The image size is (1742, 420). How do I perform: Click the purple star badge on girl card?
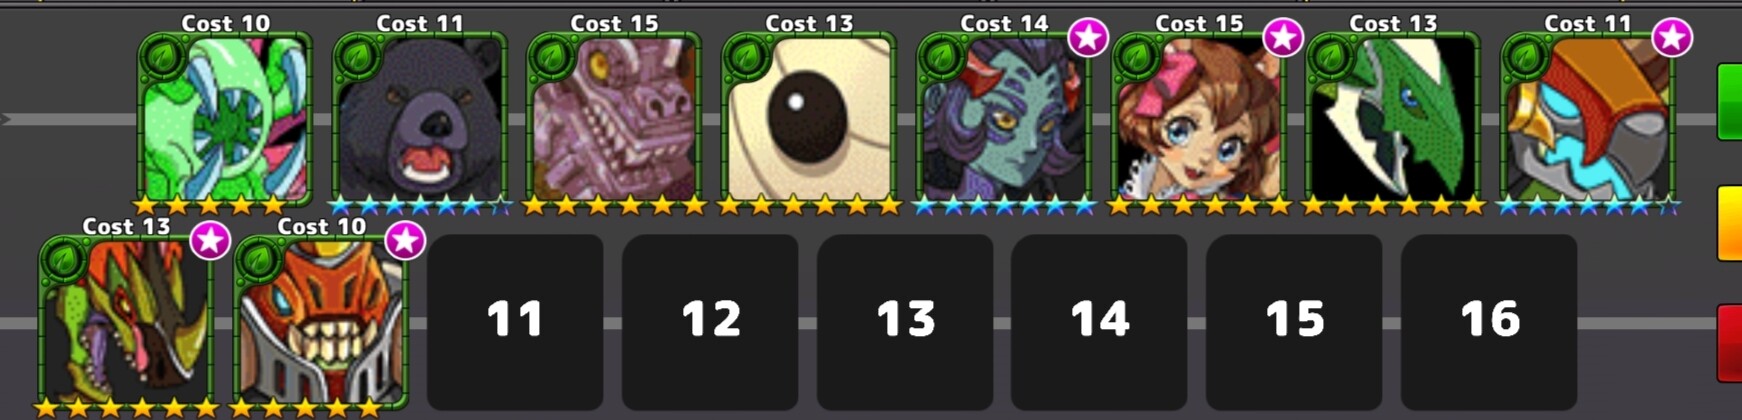coord(1283,38)
